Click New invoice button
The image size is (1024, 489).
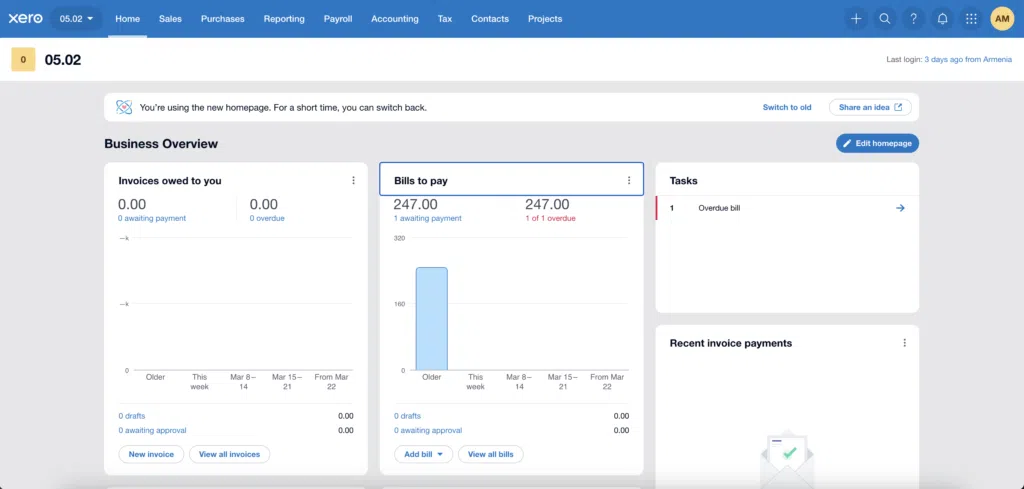[151, 454]
